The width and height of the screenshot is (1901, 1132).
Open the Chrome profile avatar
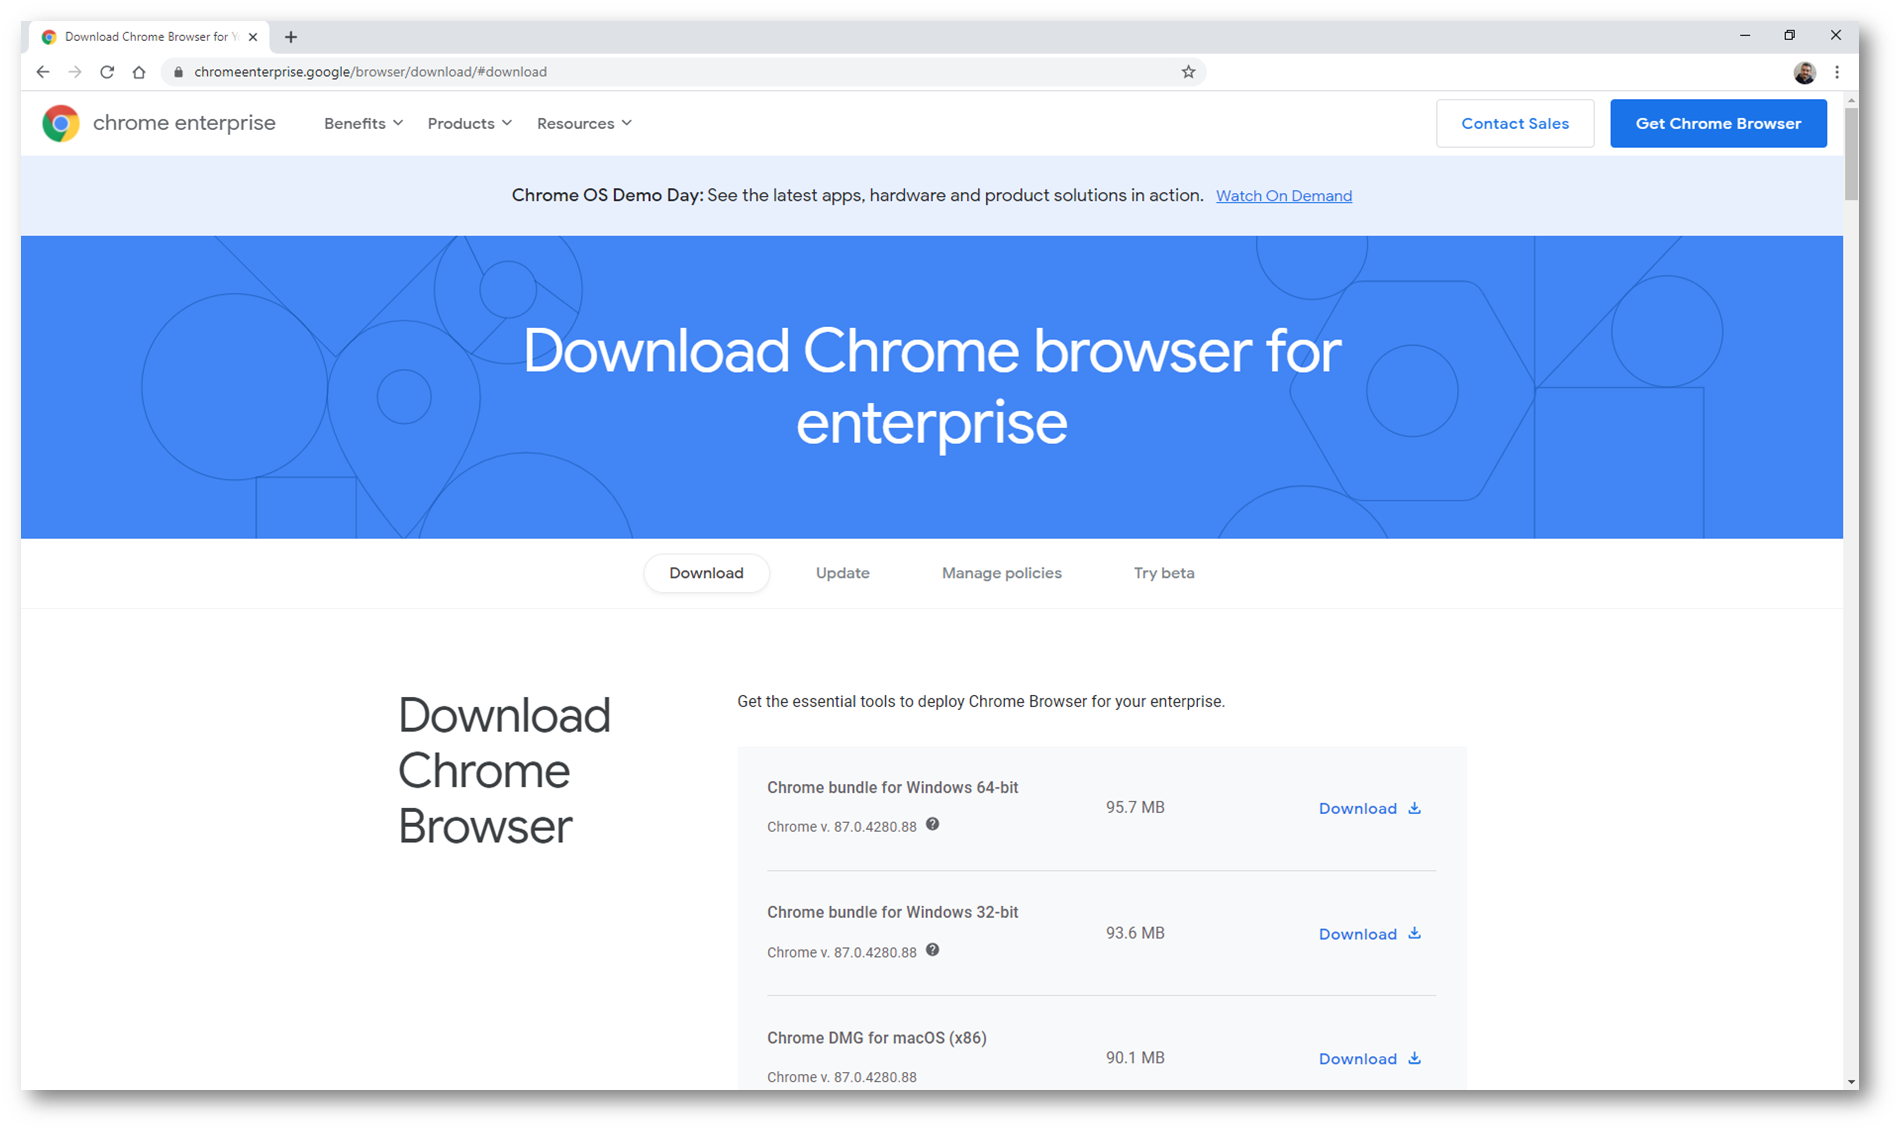coord(1804,72)
